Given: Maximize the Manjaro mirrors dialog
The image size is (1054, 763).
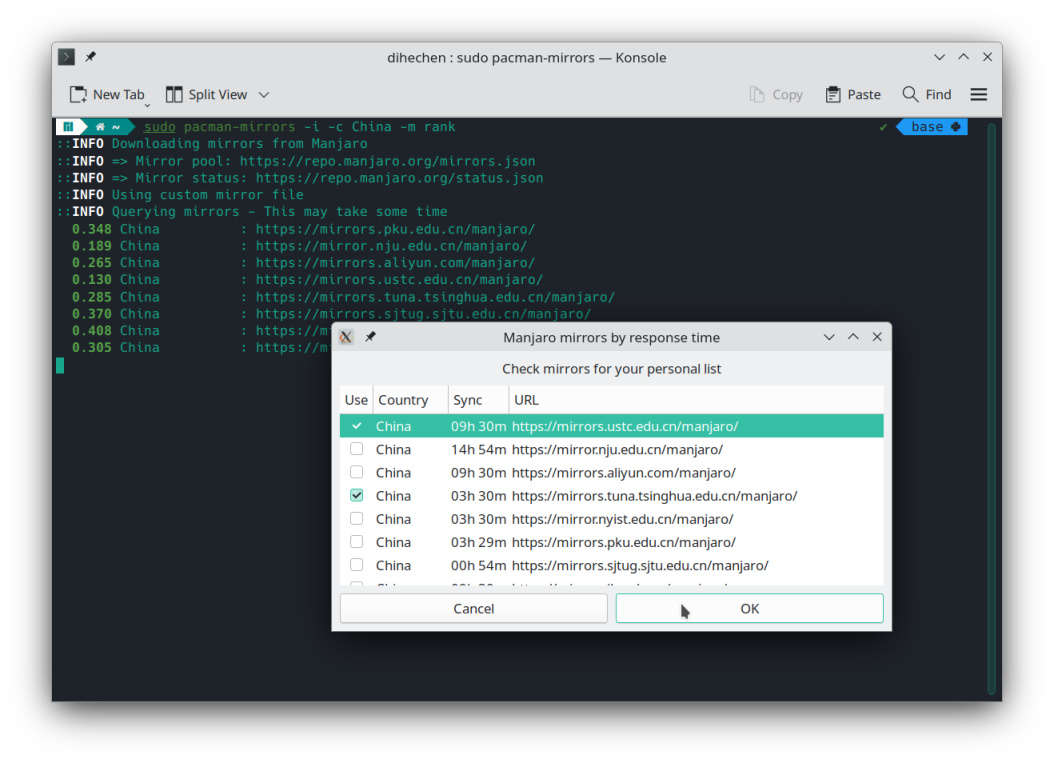Looking at the screenshot, I should click(853, 337).
